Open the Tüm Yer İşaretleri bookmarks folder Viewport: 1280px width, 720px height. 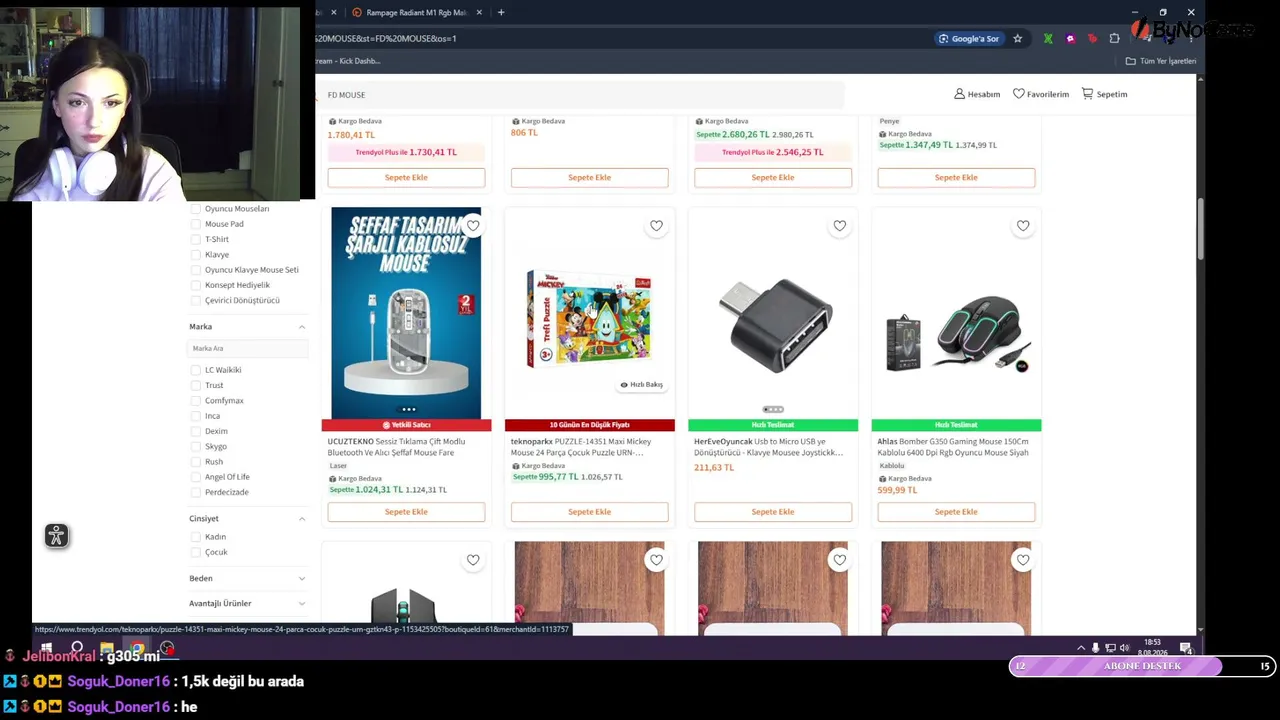[1161, 61]
